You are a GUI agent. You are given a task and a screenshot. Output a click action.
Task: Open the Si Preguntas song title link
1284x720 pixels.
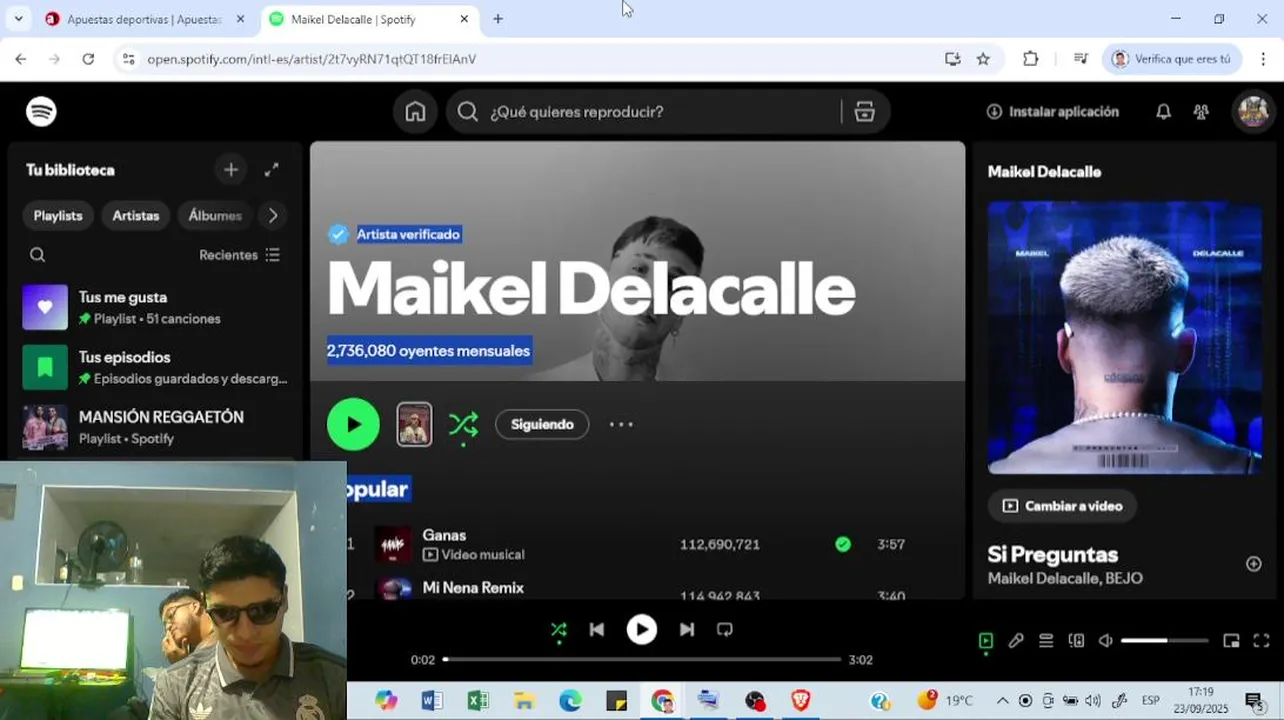[x=1053, y=554]
